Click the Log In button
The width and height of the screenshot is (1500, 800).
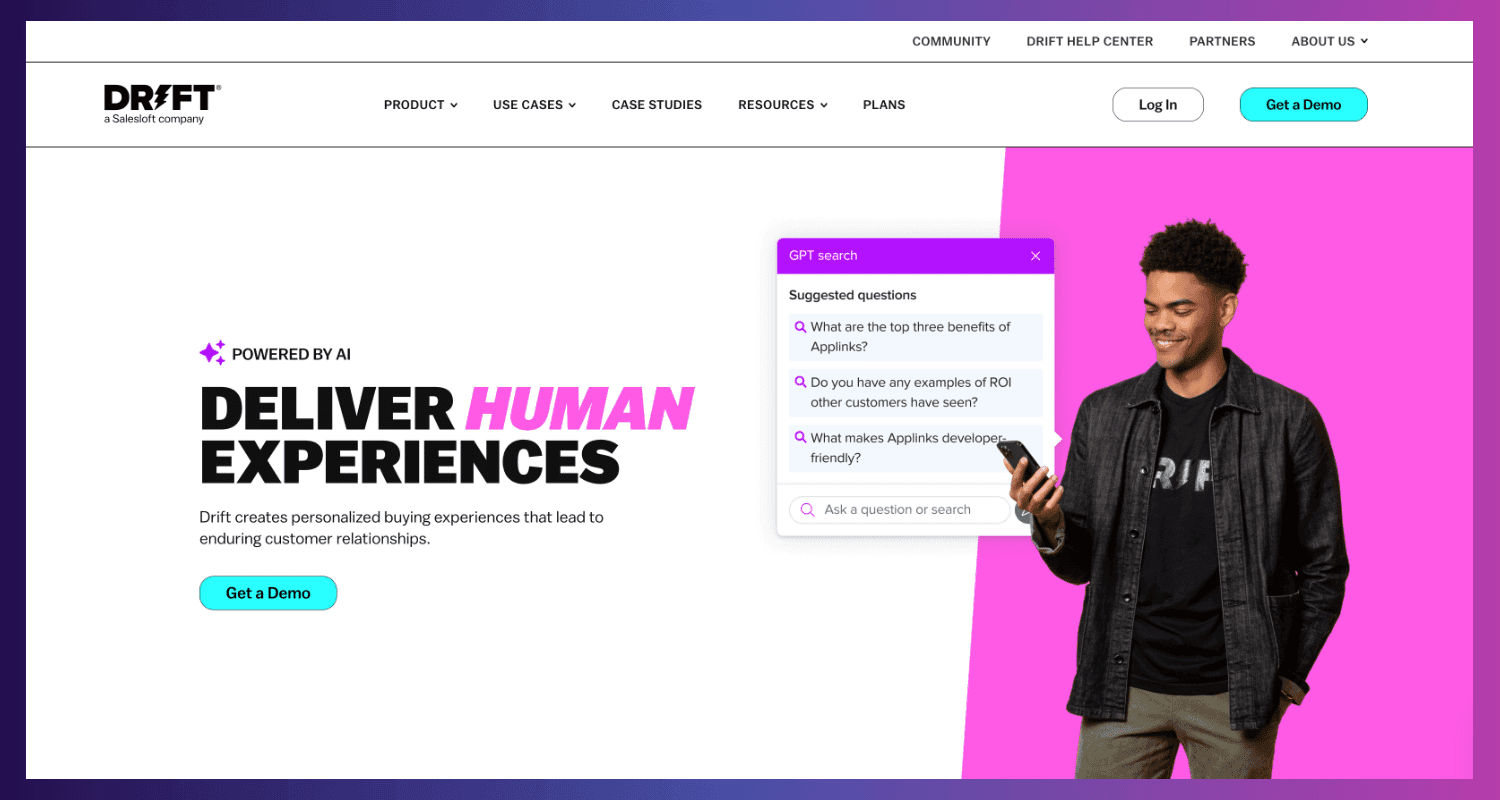[x=1158, y=105]
